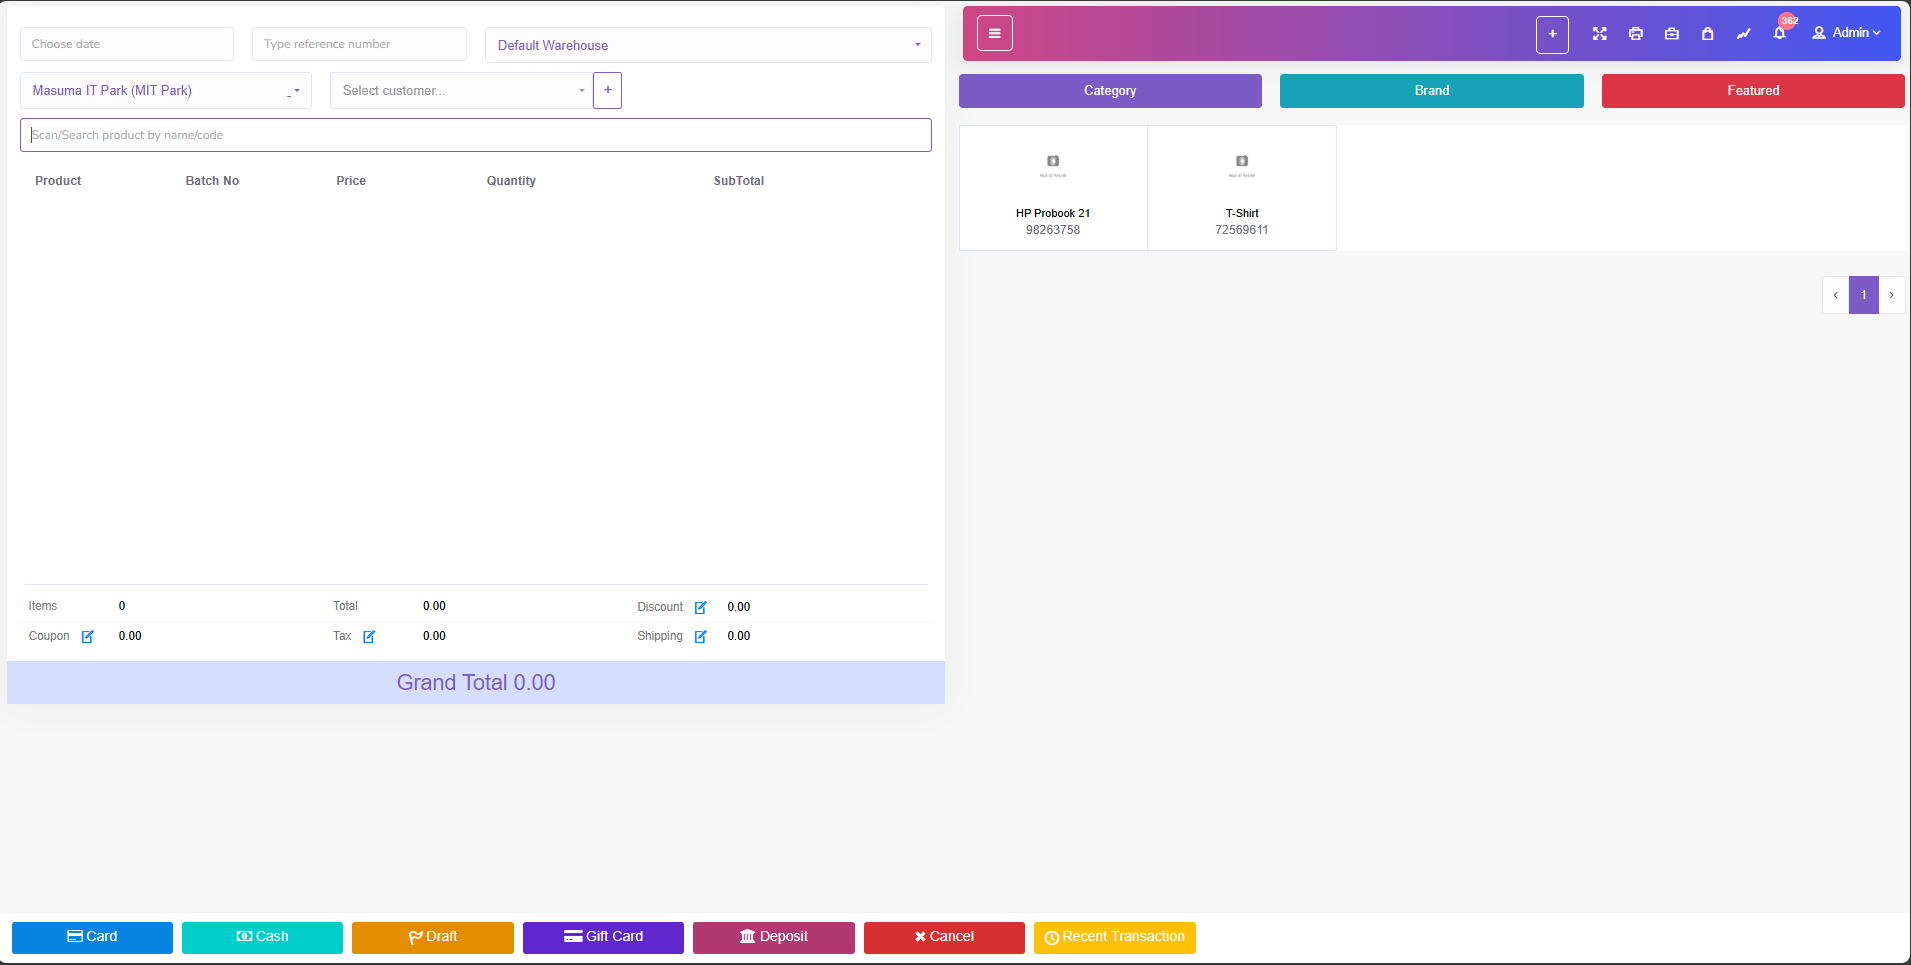1911x965 pixels.
Task: Open the Select customer dropdown
Action: (x=461, y=91)
